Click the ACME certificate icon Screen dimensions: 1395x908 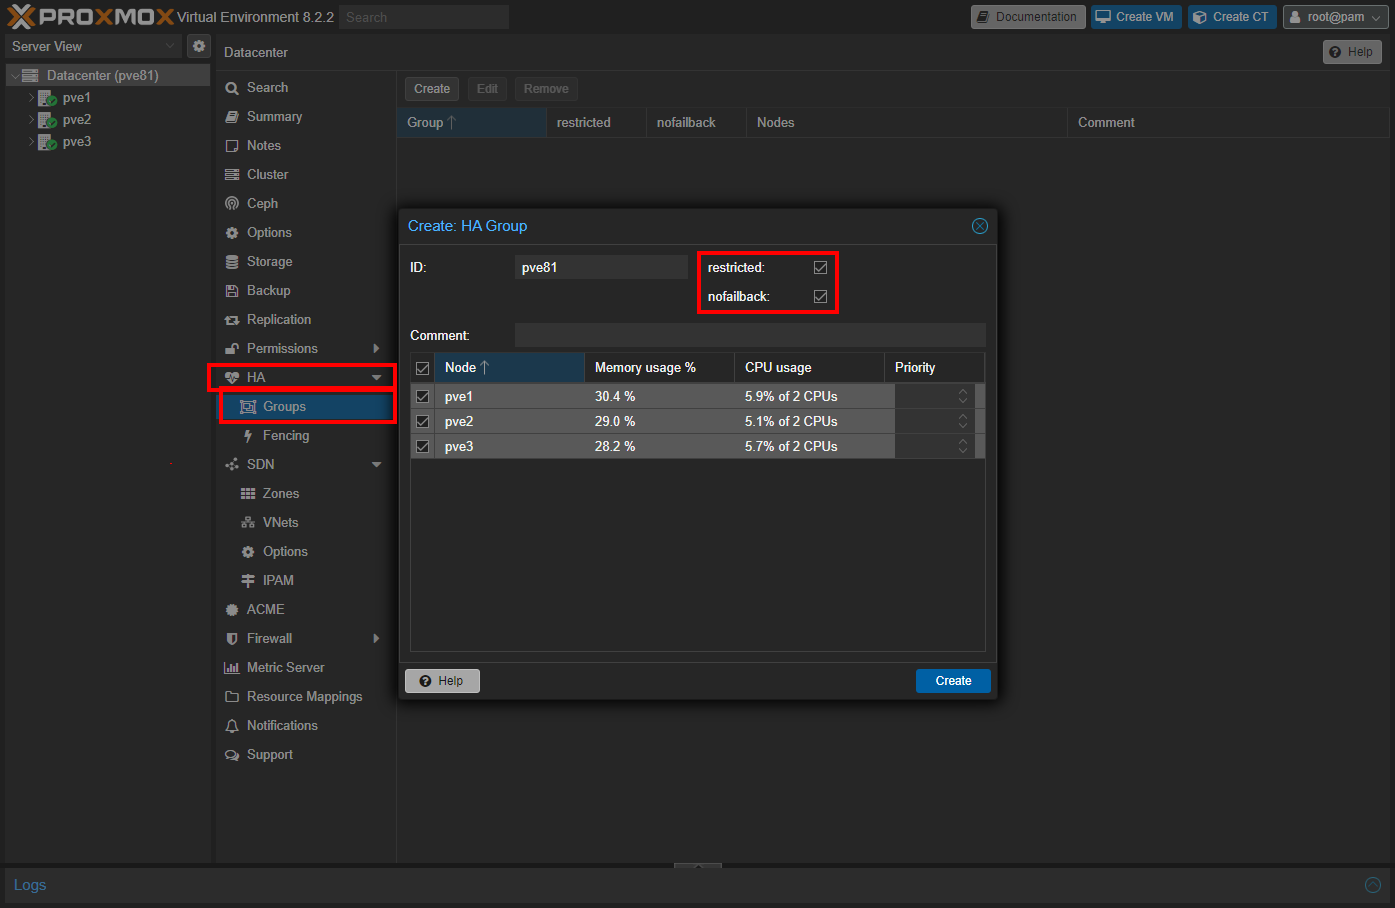point(232,610)
